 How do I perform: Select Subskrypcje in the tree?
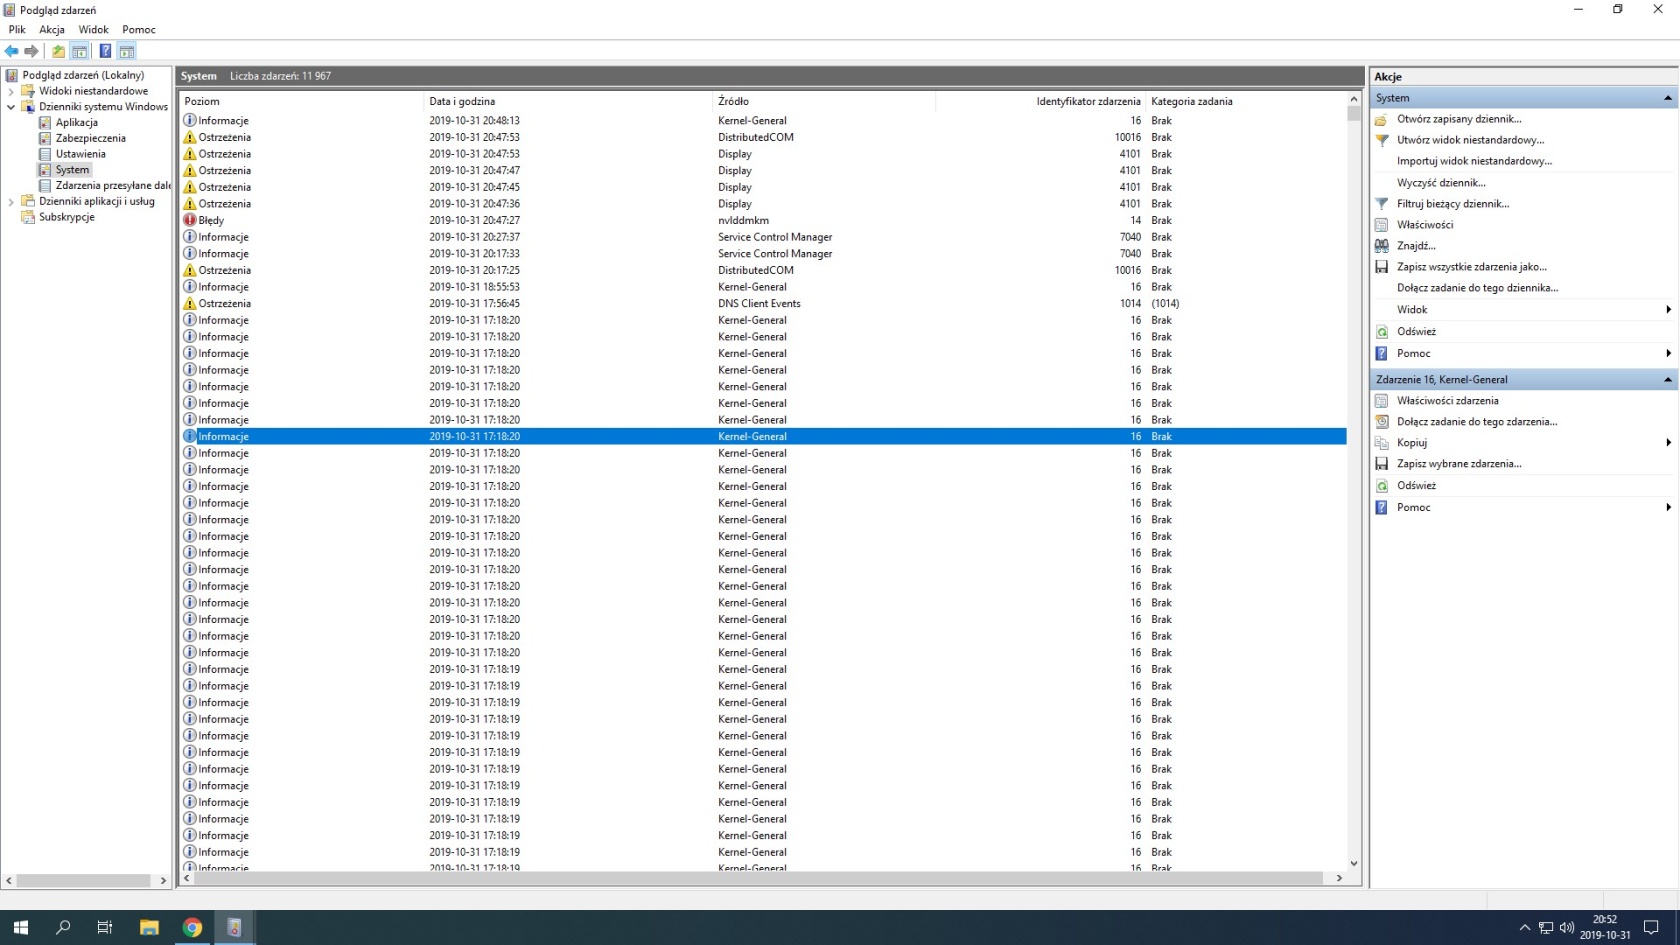pos(67,217)
